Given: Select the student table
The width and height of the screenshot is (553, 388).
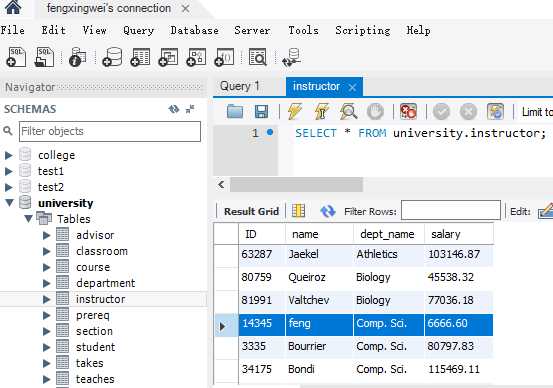Looking at the screenshot, I should (x=96, y=347).
